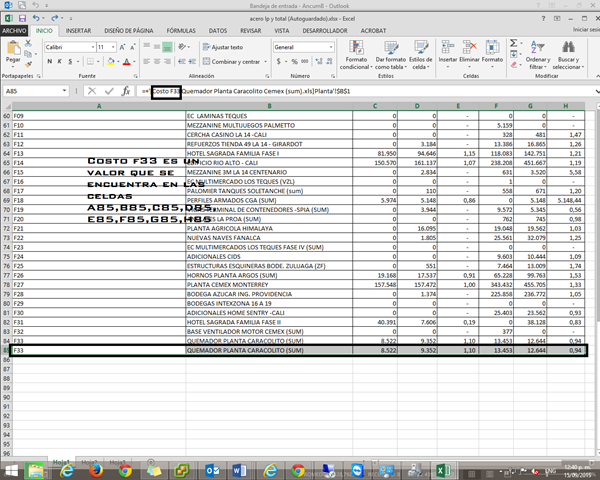Expand the Combinar y centrar dropdown arrow
Image resolution: width=600 pixels, height=480 pixels.
[x=266, y=61]
